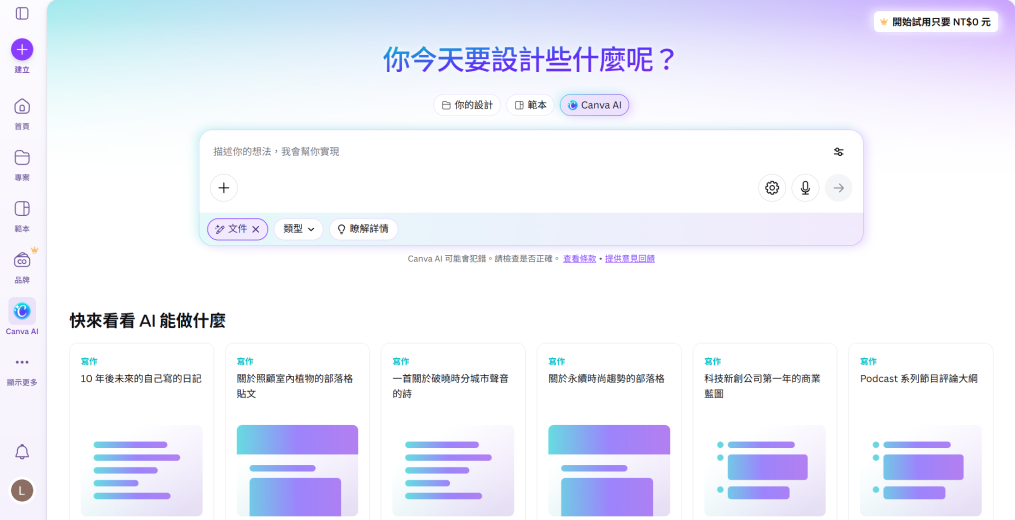Open 範本 templates icon in sidebar

click(x=22, y=209)
